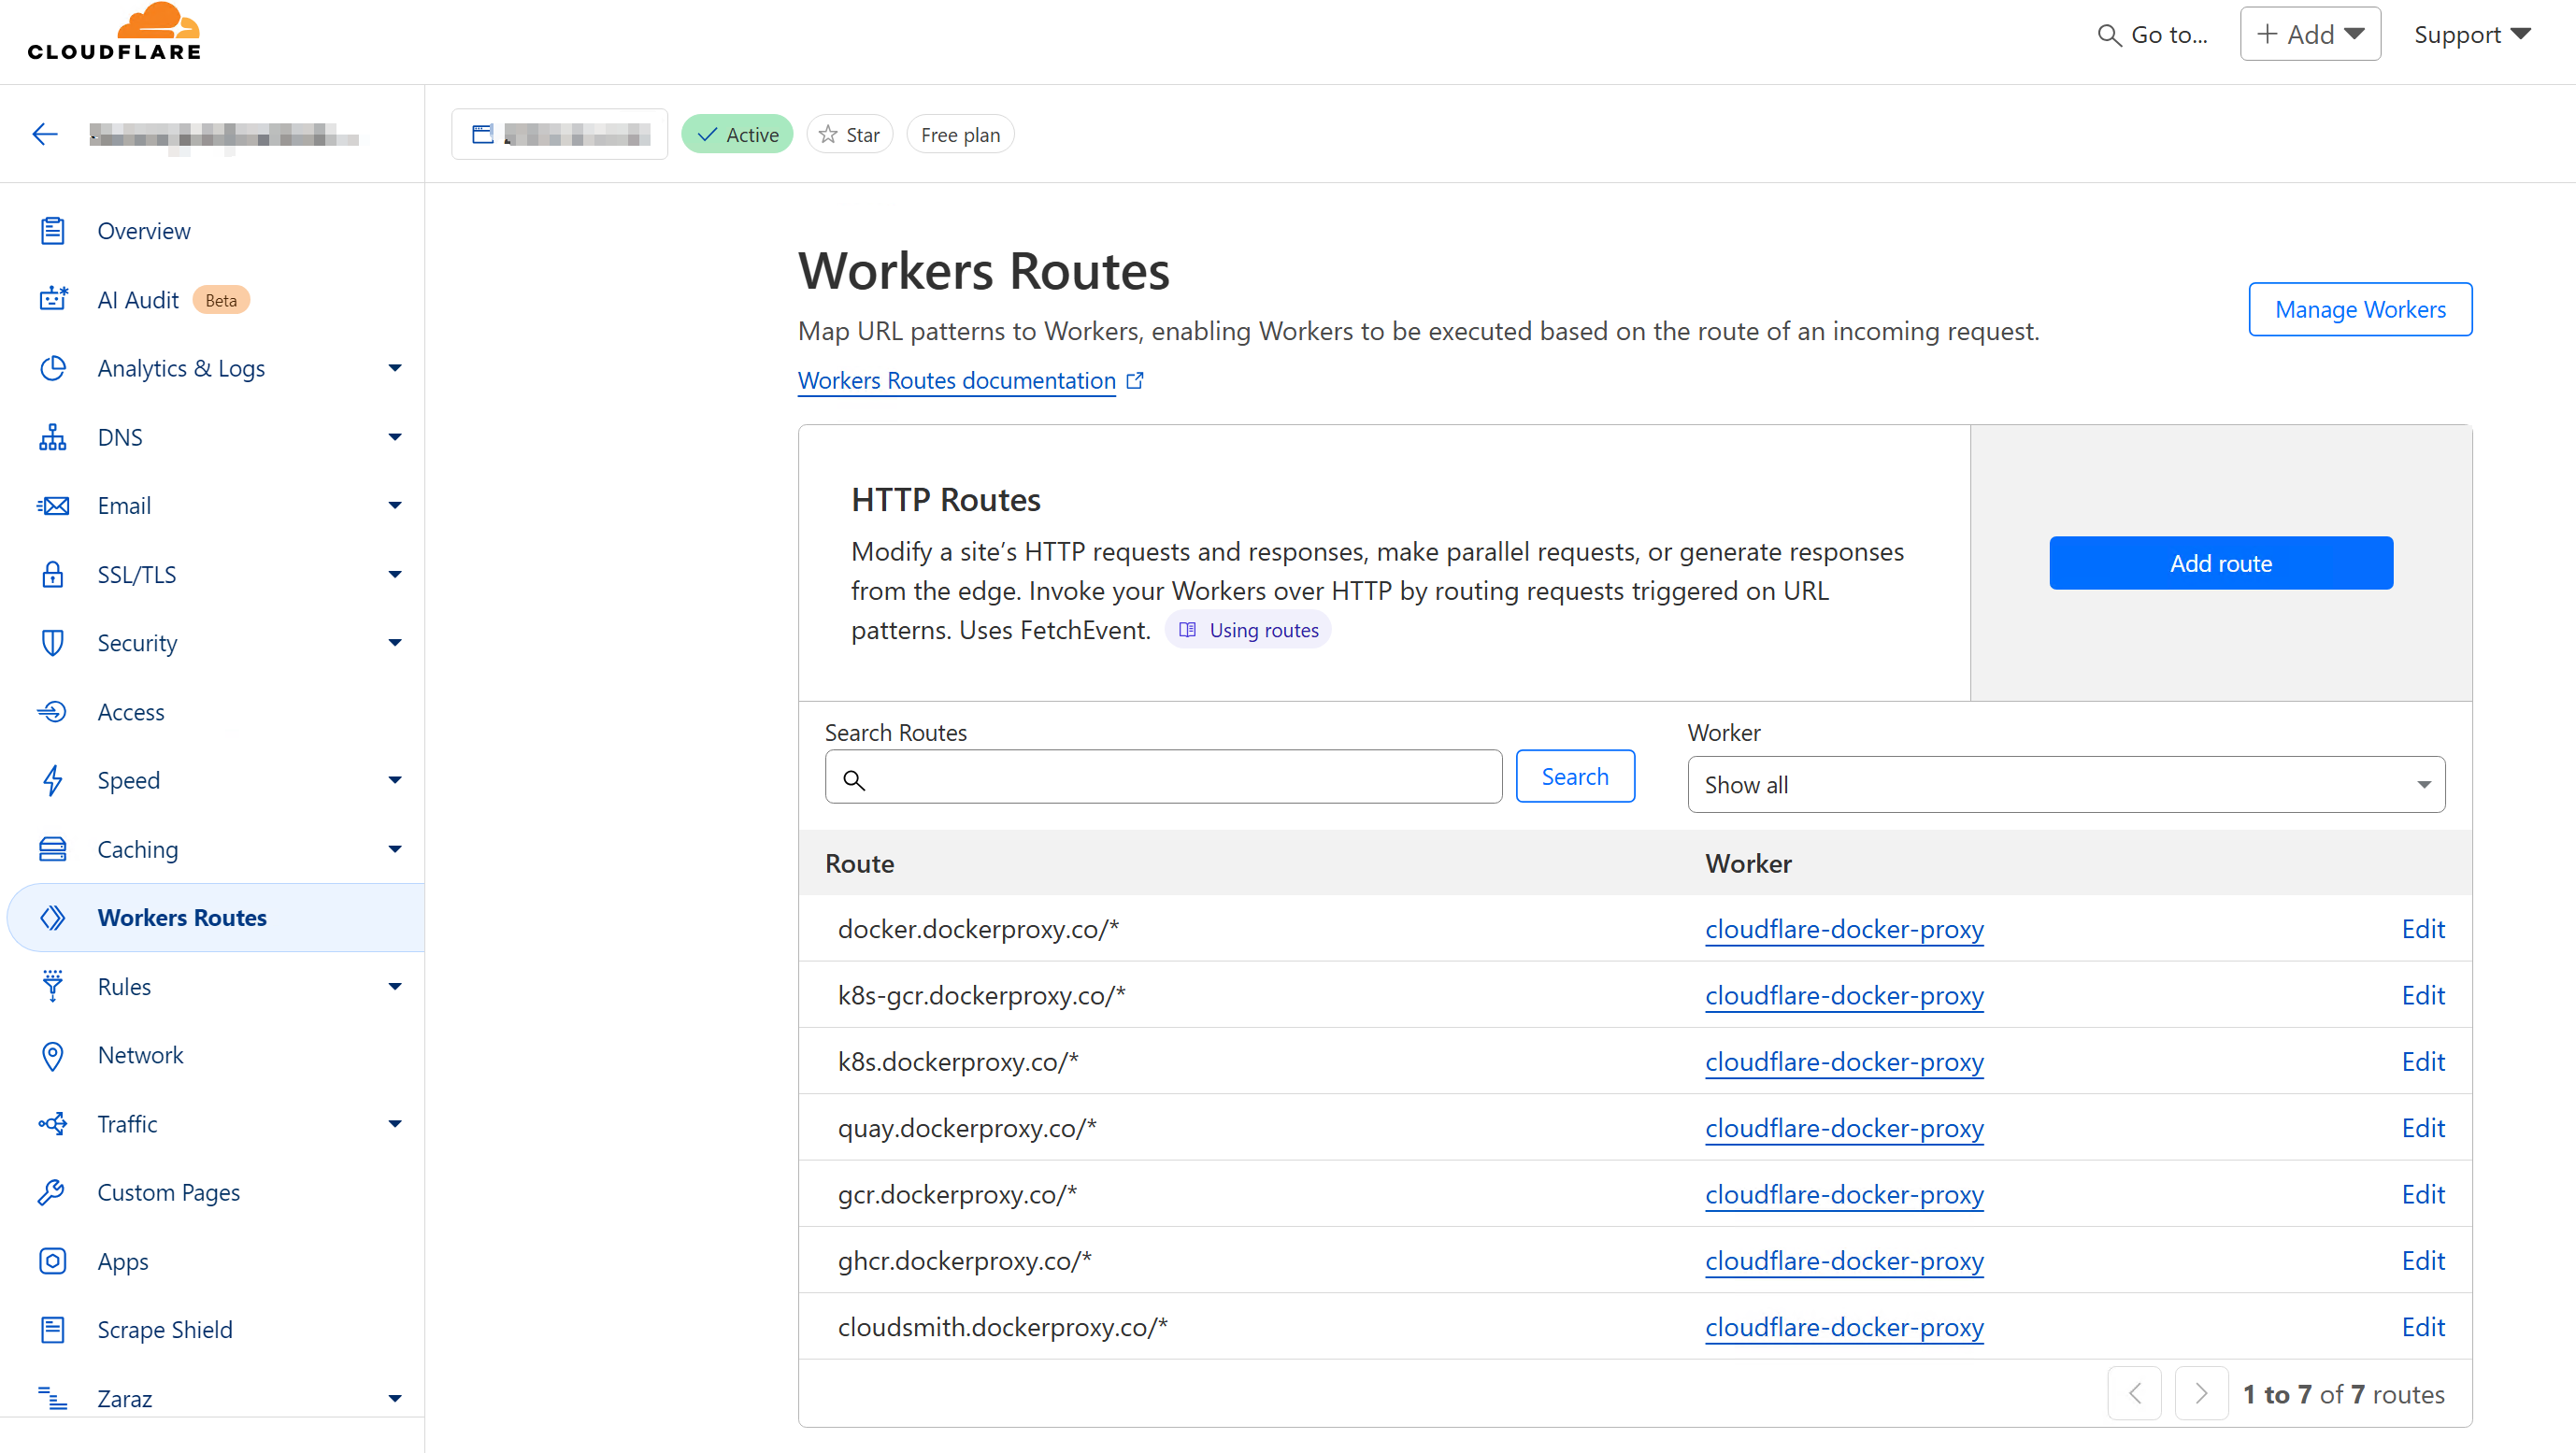Open the Add dropdown menu
The image size is (2576, 1453).
point(2310,34)
